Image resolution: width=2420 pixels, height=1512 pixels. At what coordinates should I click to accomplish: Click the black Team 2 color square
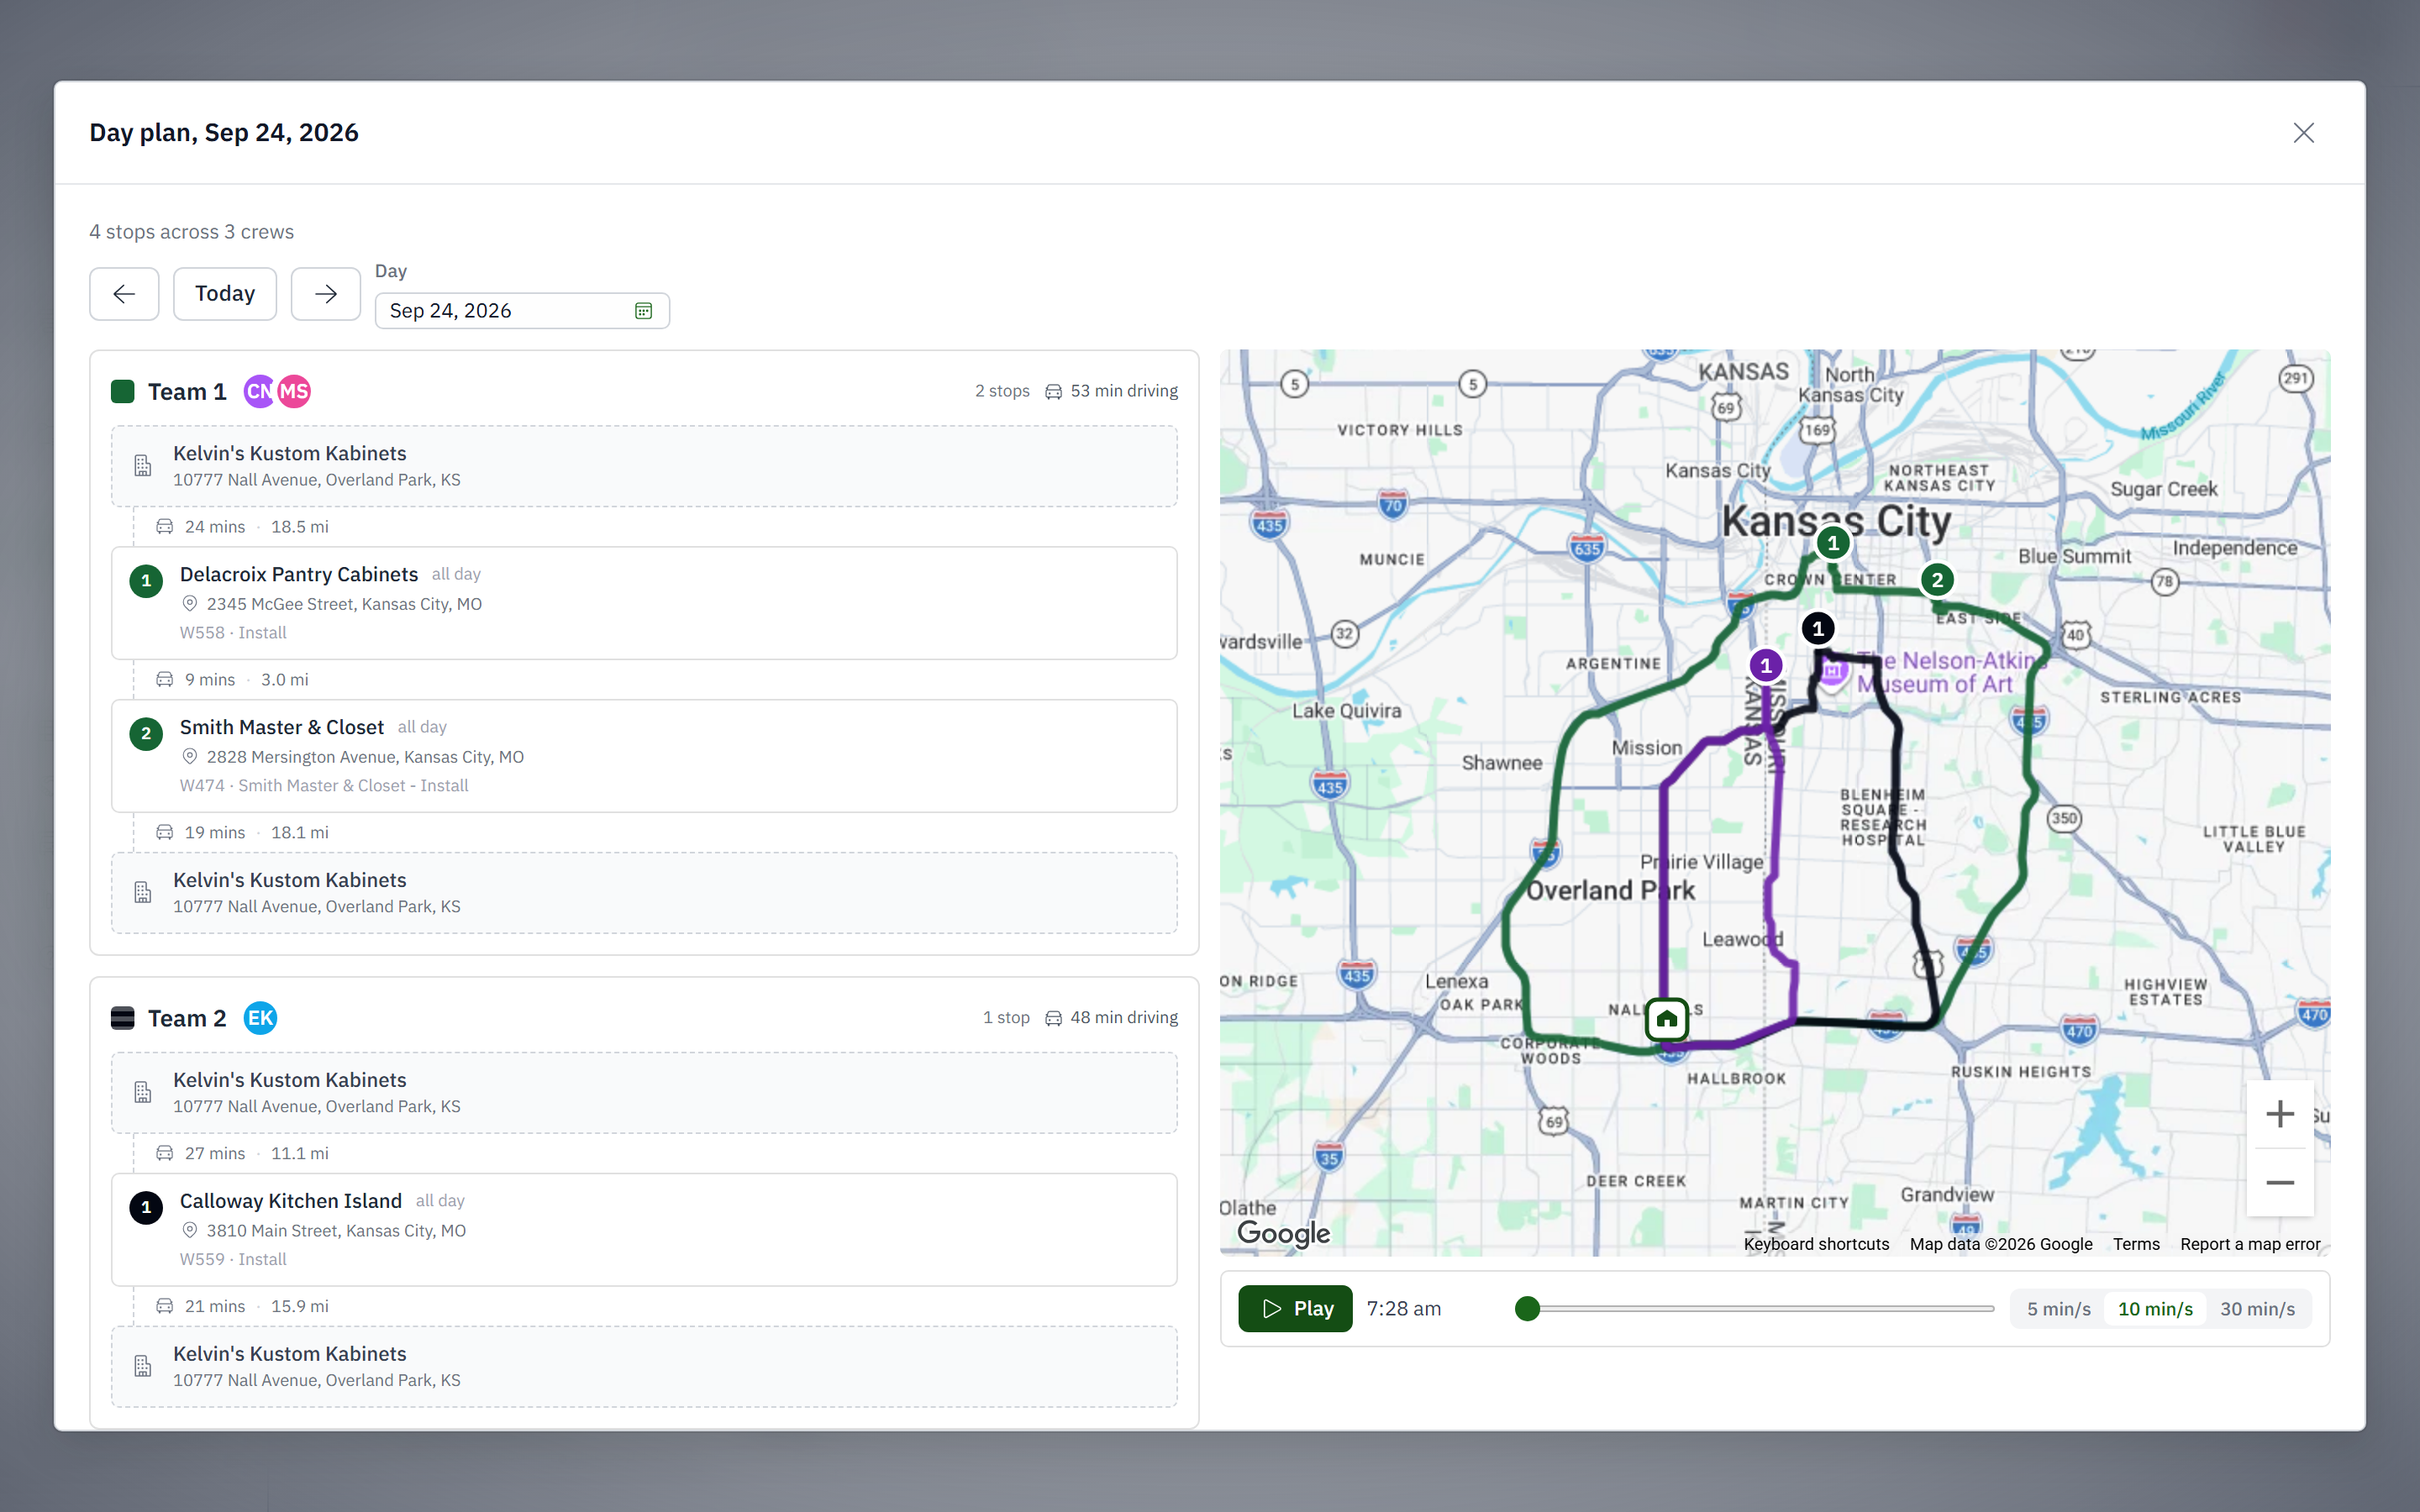(x=123, y=1018)
